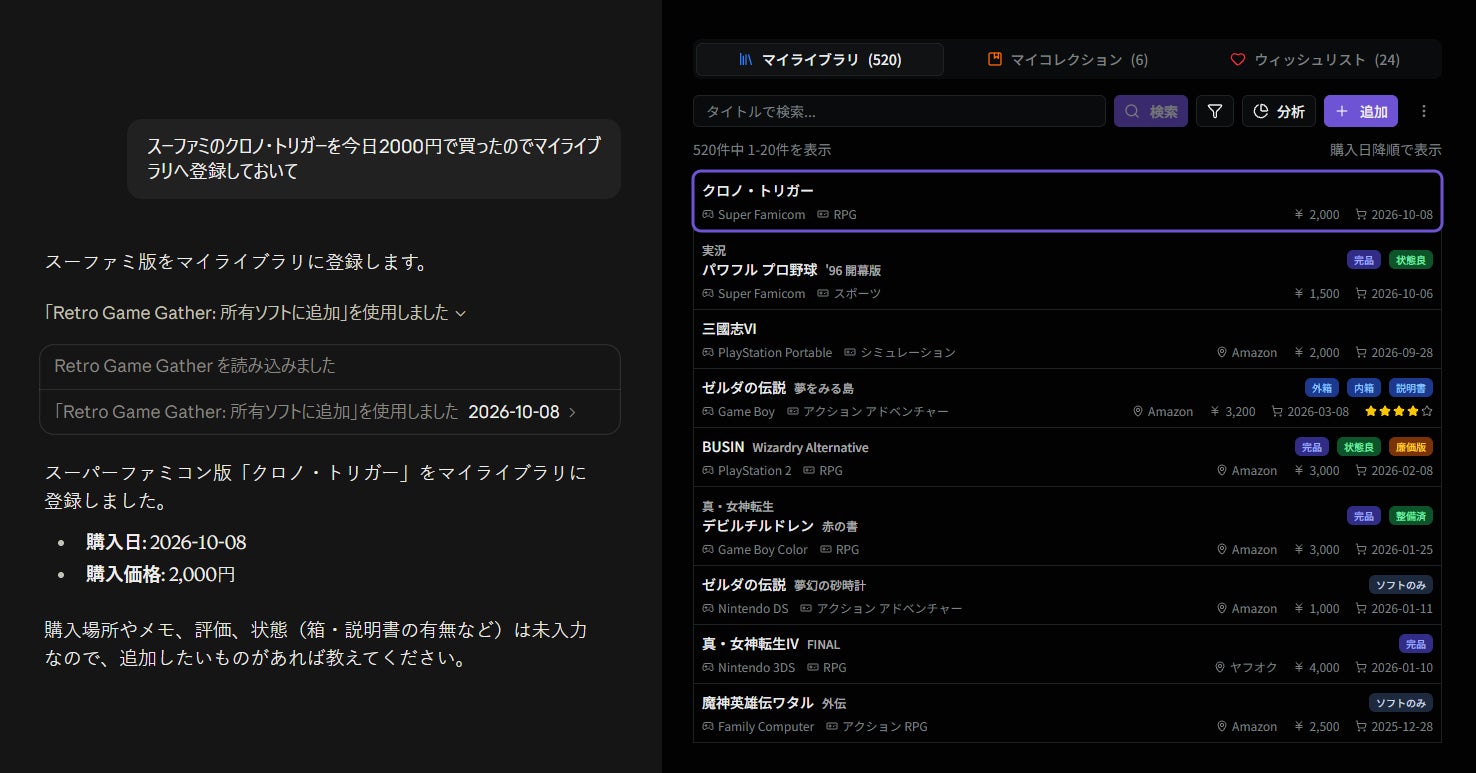
Task: Open the BUSIN Wizardry Alternative entry
Action: pos(1067,457)
